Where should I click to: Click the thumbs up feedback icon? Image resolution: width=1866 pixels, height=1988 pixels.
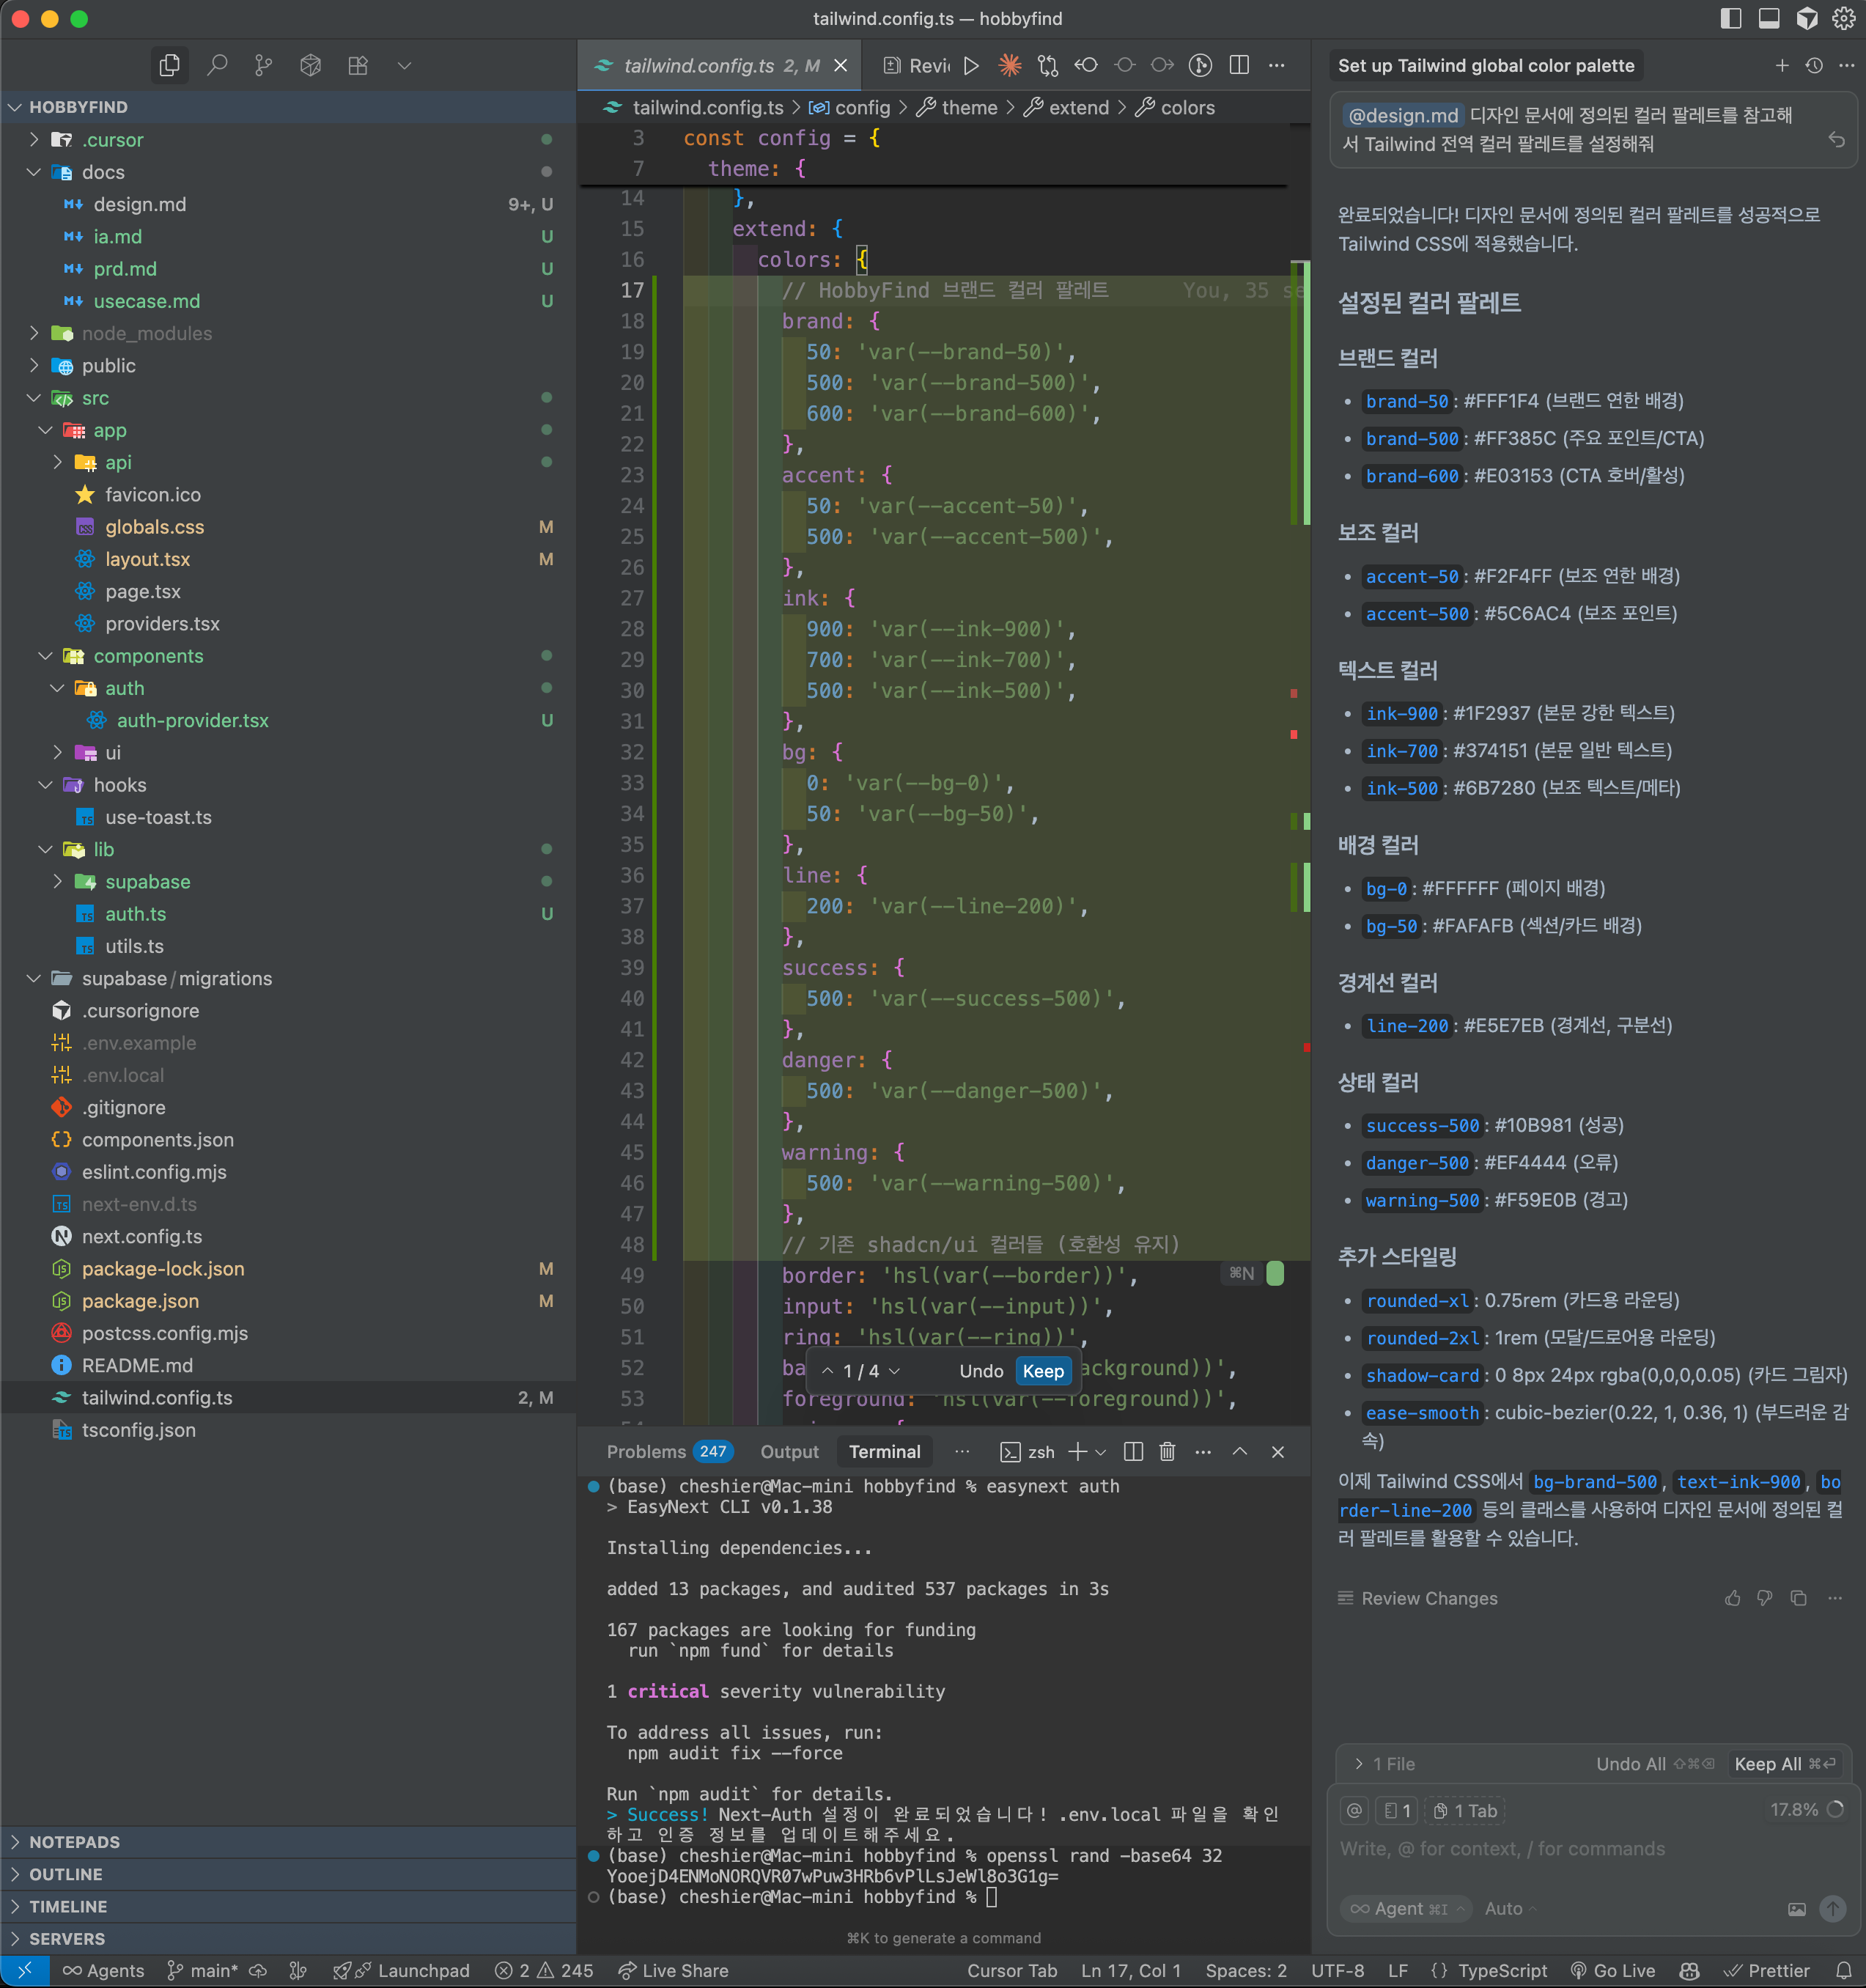click(1732, 1598)
